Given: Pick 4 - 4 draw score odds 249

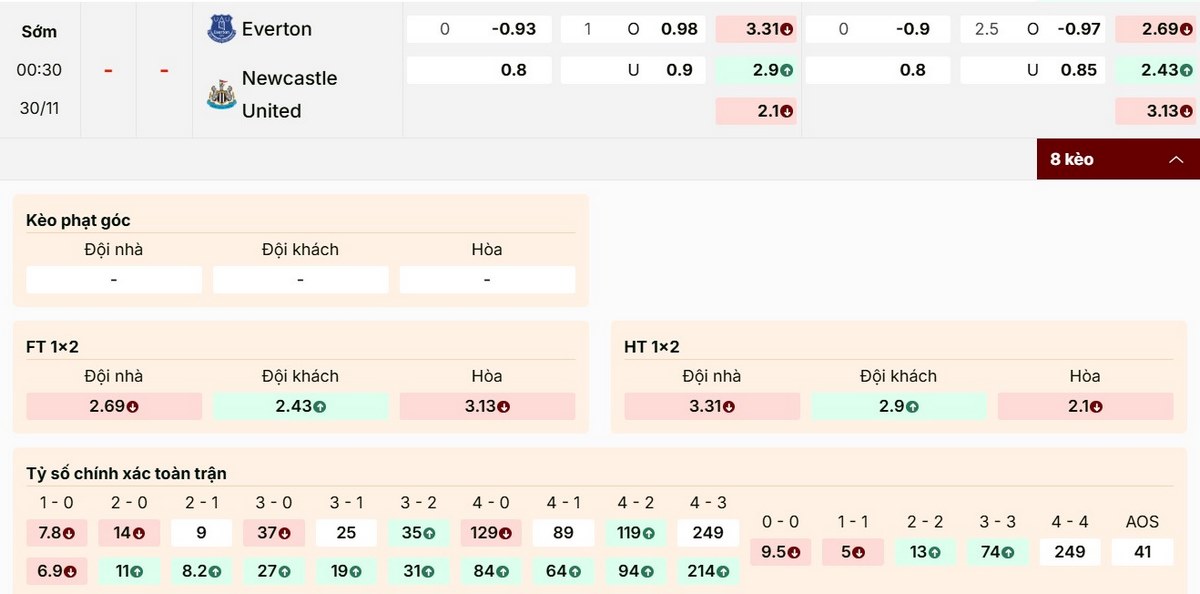Looking at the screenshot, I should 1070,551.
